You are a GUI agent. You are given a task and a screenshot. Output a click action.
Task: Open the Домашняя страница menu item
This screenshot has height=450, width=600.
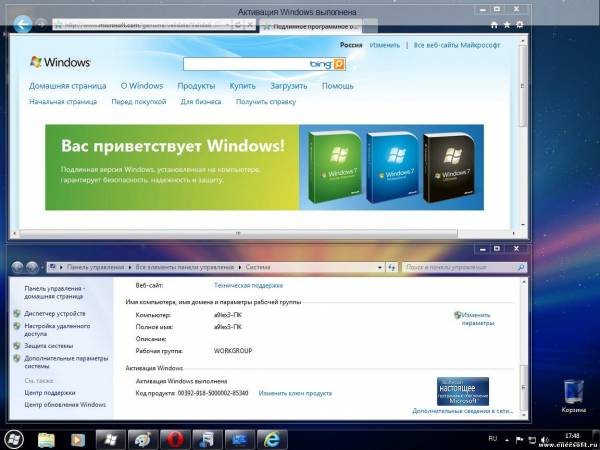point(68,86)
